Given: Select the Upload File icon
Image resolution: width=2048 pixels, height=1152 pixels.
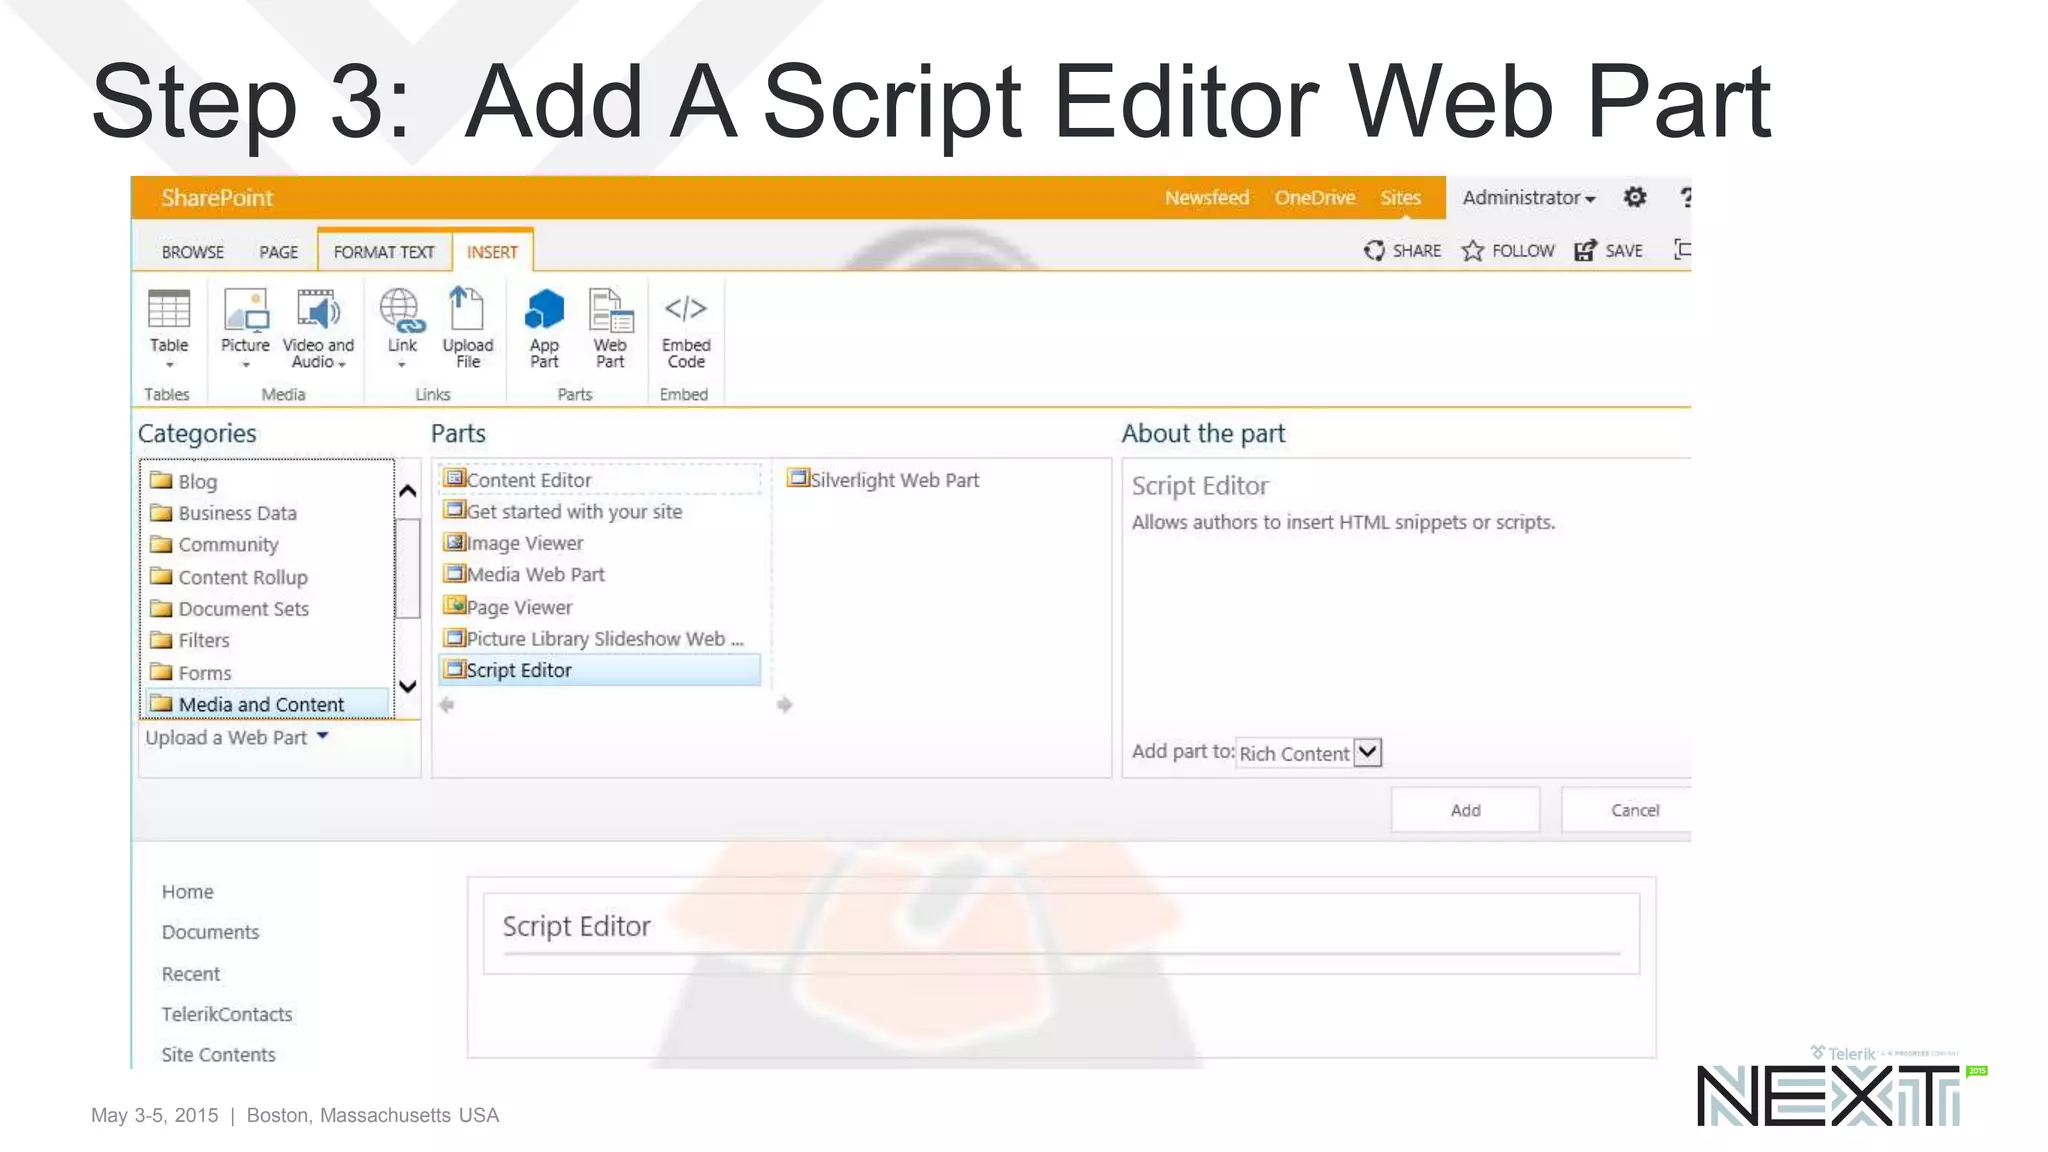Looking at the screenshot, I should (x=467, y=327).
